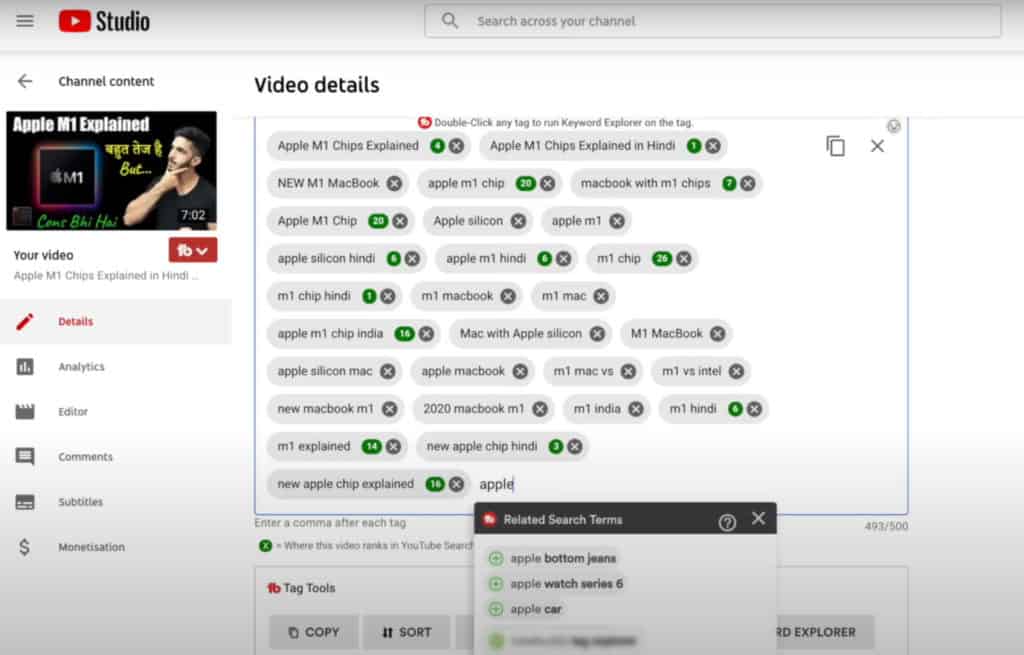Click the dollar Monetisation icon
The width and height of the screenshot is (1024, 655).
point(25,547)
